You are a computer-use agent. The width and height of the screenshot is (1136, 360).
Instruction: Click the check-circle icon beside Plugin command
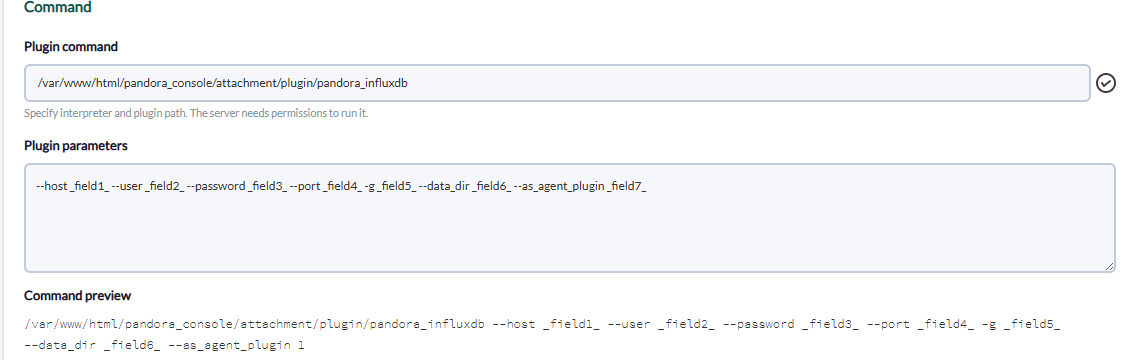click(x=1106, y=83)
